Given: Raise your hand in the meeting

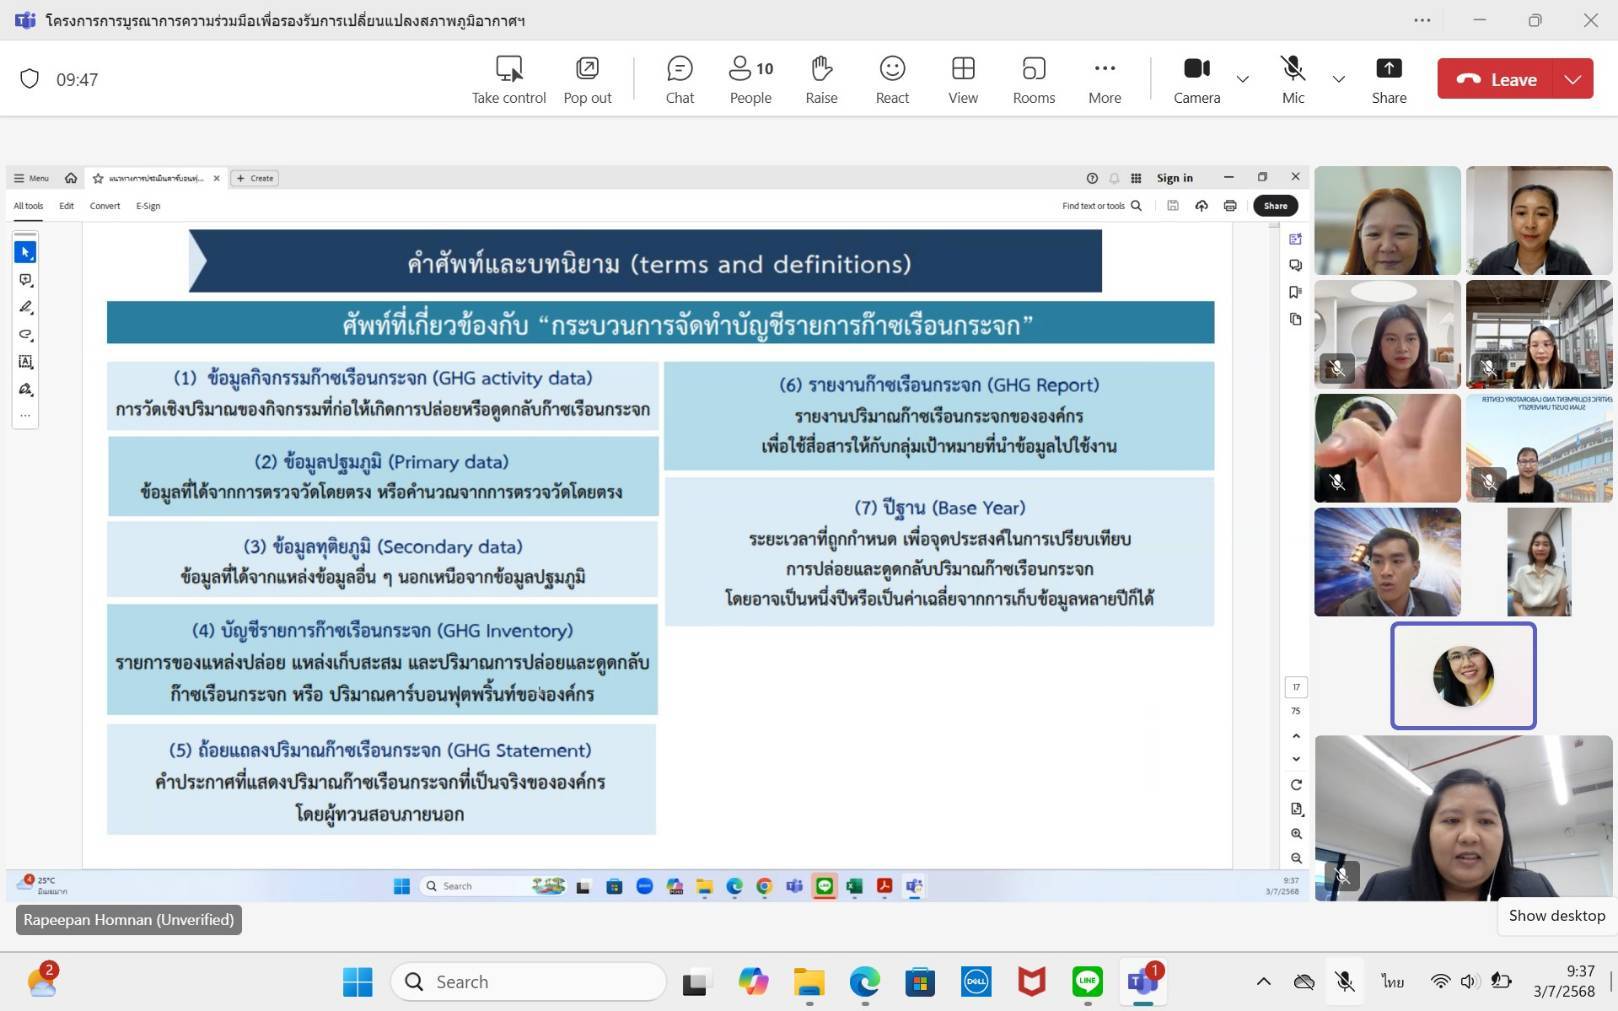Looking at the screenshot, I should 821,79.
